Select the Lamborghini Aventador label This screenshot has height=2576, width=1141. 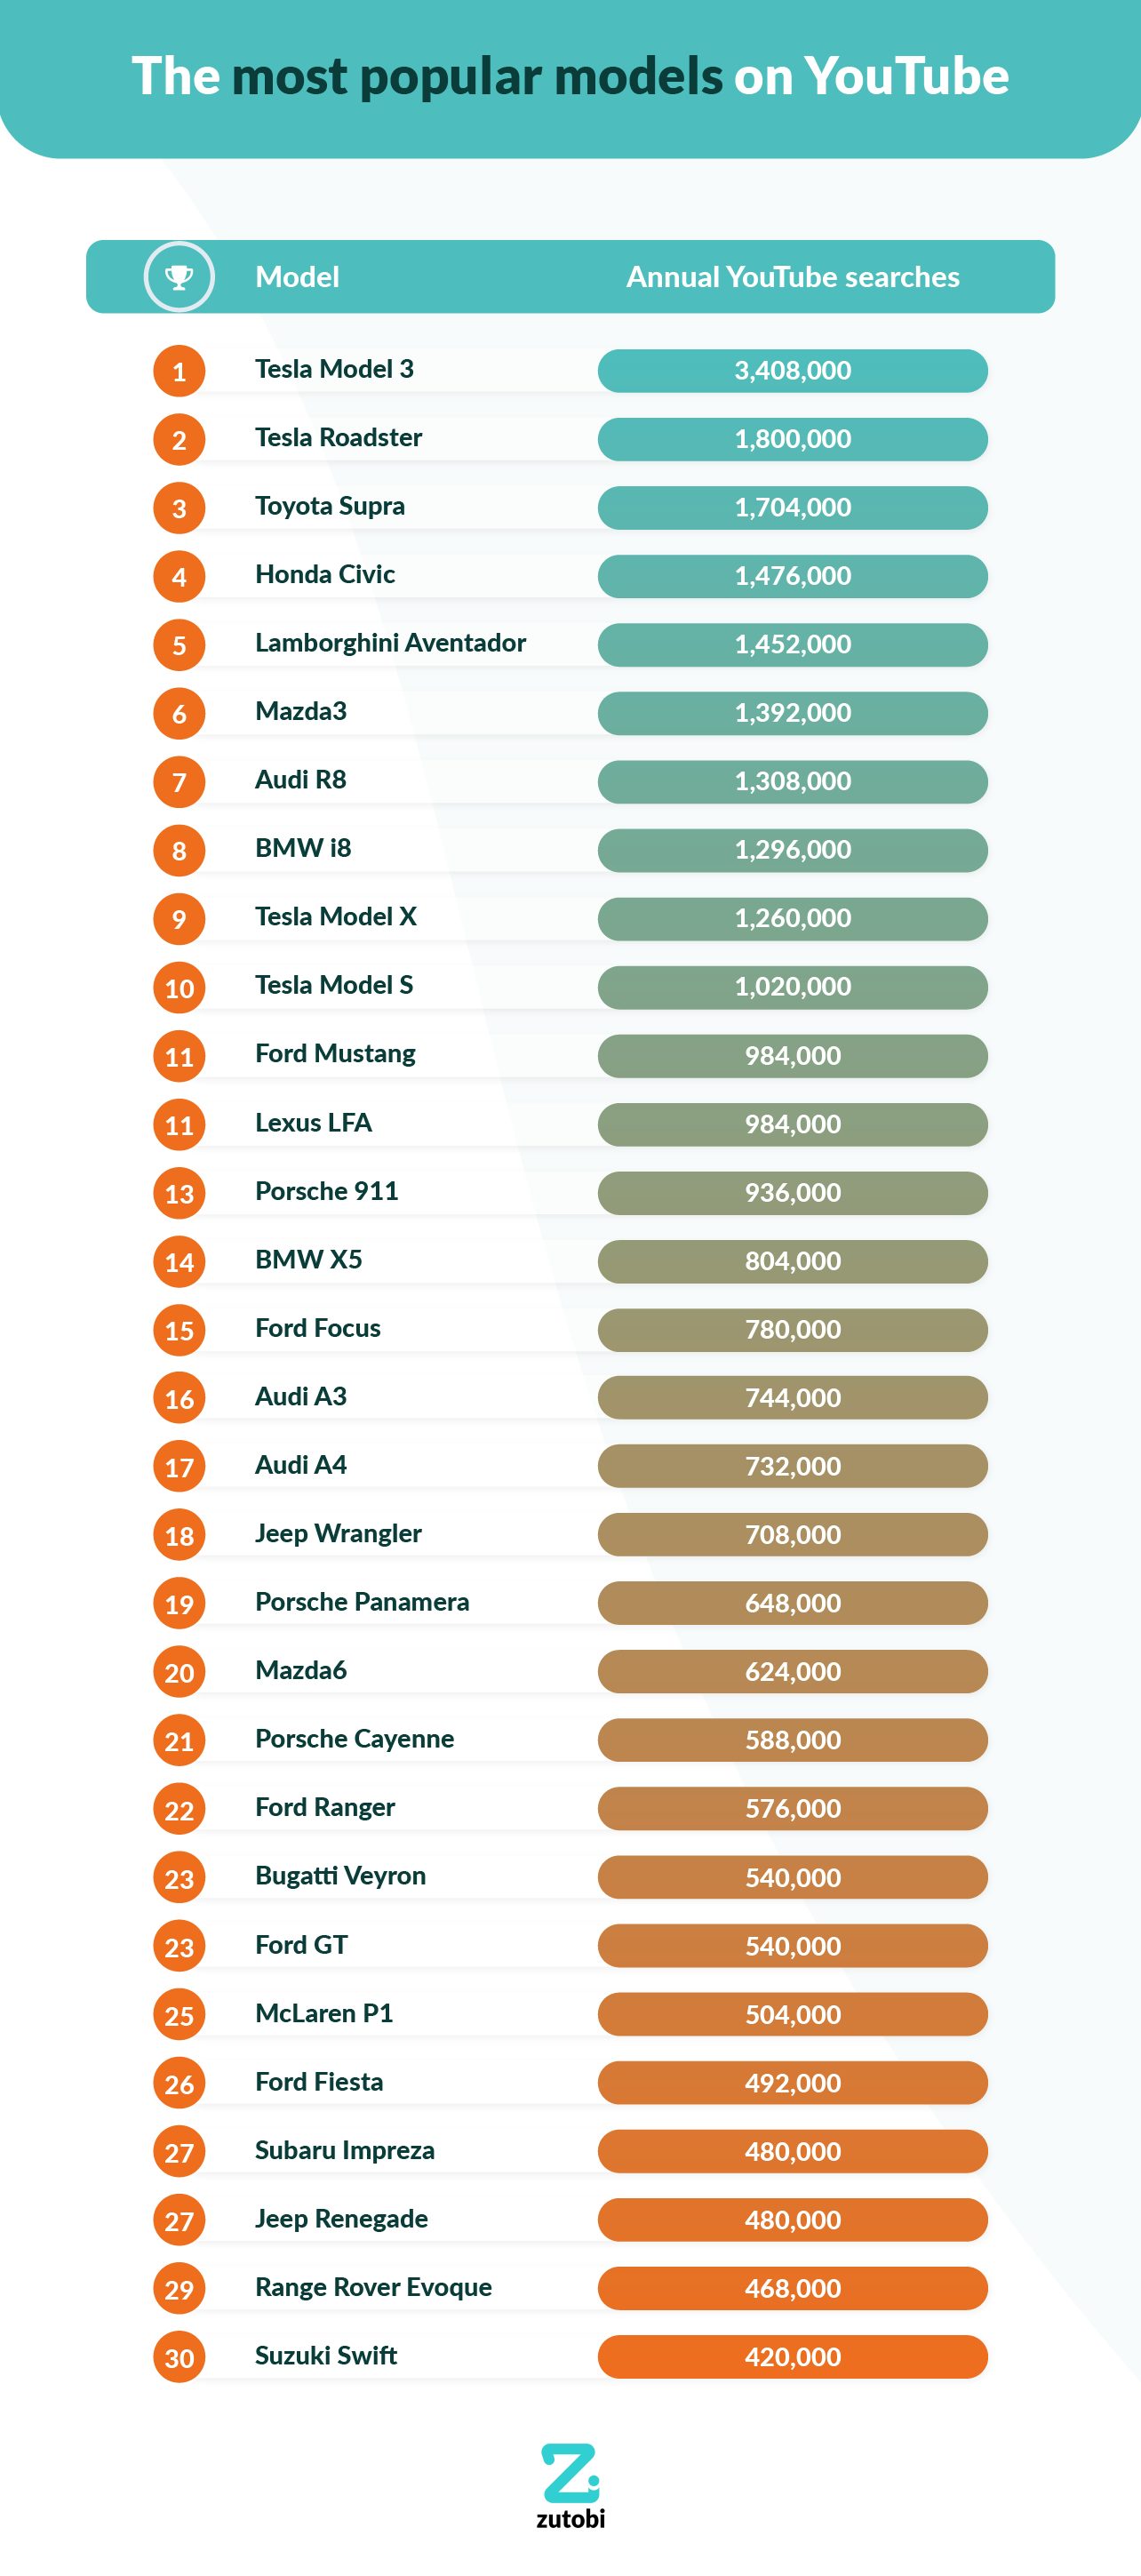point(390,643)
